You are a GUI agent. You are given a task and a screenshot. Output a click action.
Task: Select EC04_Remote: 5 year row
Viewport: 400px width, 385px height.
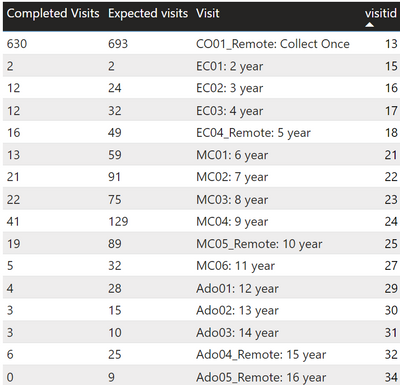(201, 133)
